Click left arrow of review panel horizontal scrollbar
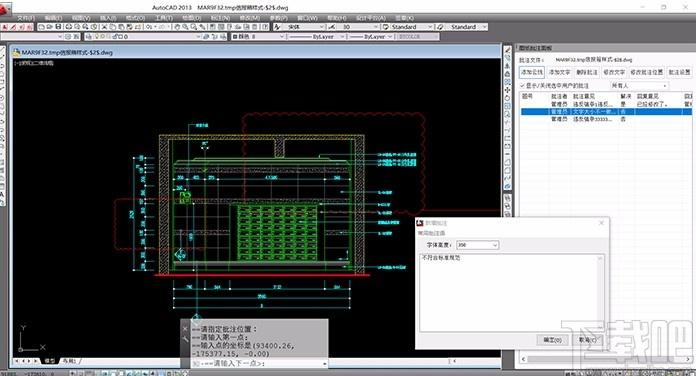 coord(524,359)
